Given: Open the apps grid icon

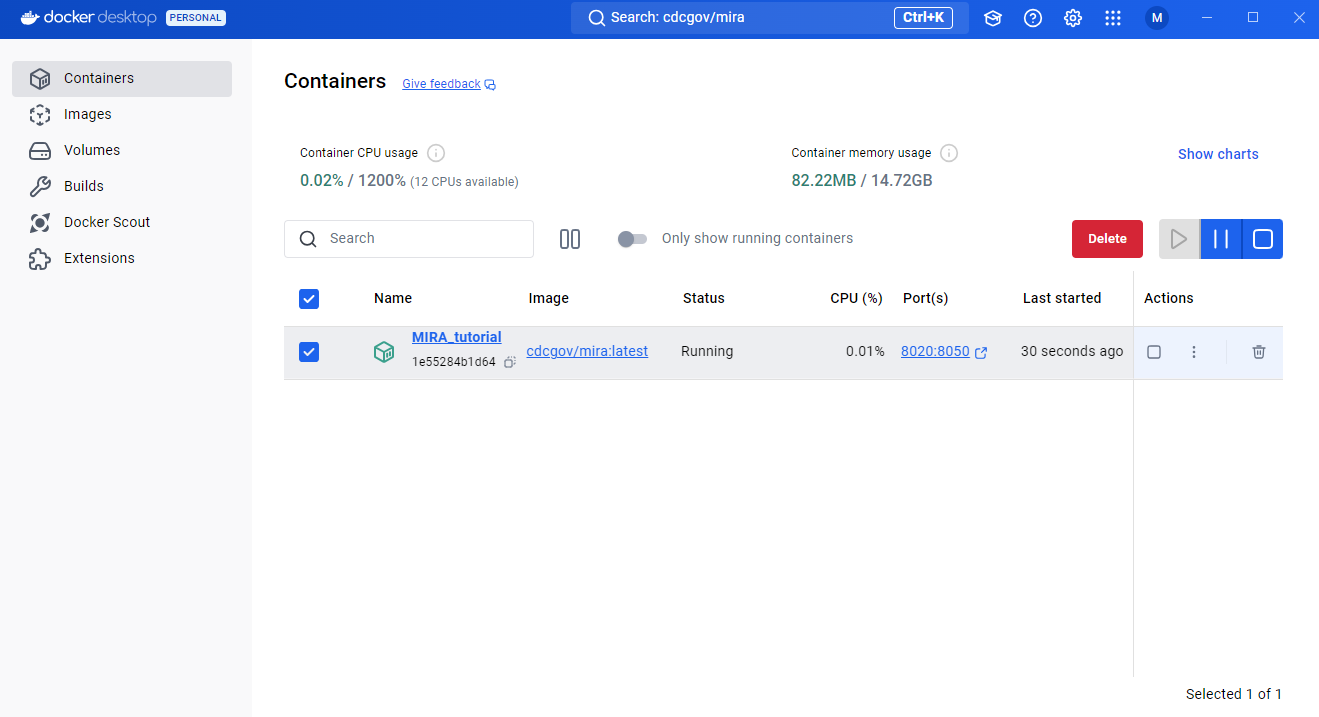Looking at the screenshot, I should click(x=1113, y=18).
